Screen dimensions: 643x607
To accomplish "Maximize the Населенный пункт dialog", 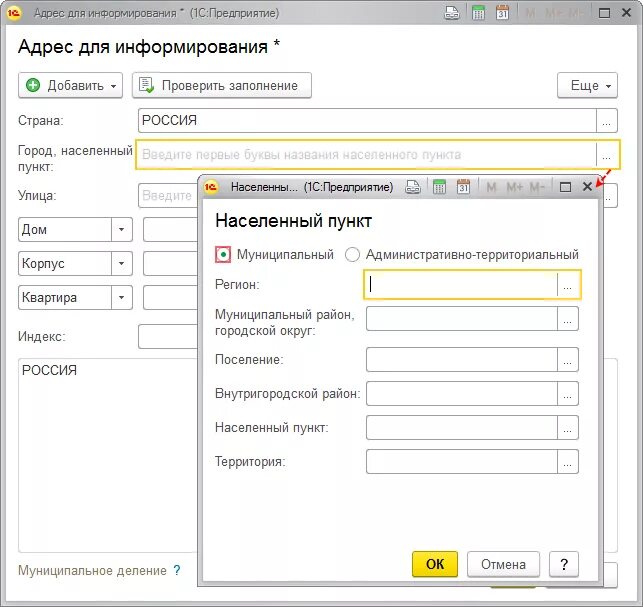I will click(565, 187).
